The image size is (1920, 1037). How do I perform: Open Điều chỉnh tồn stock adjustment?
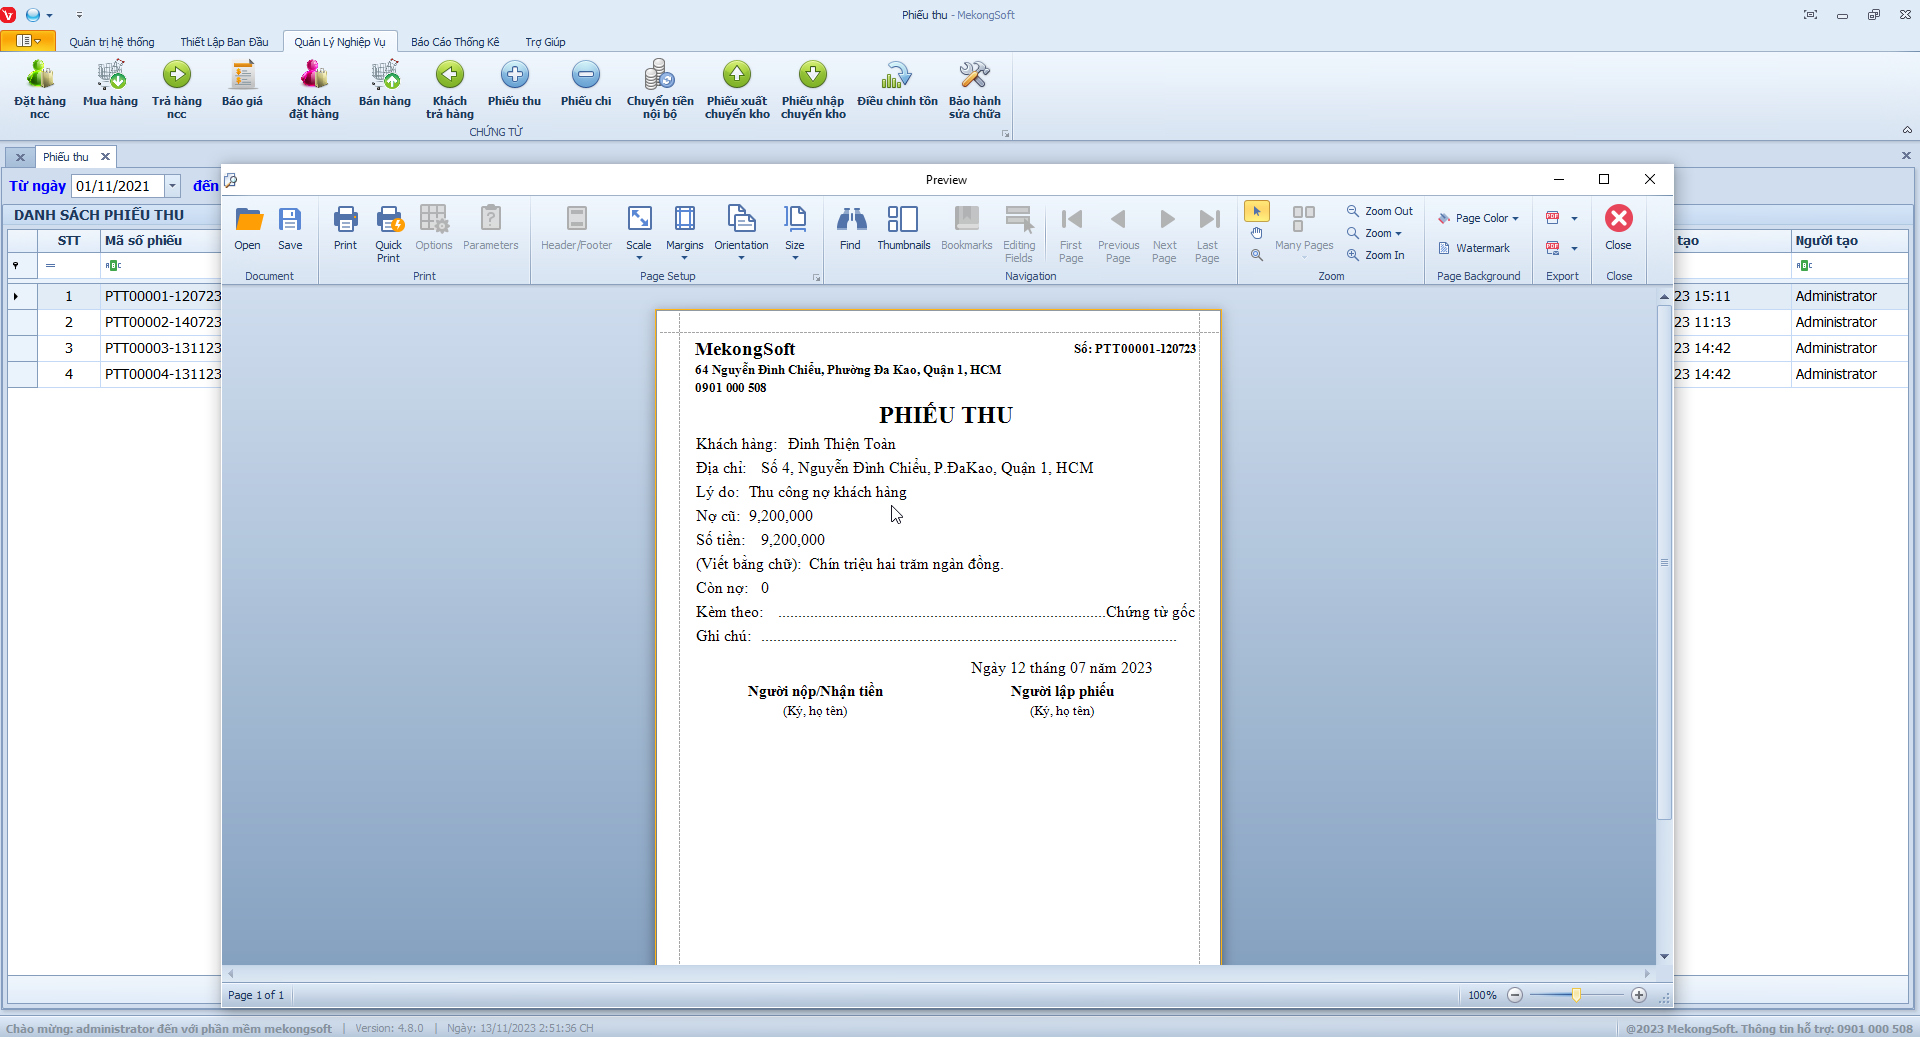click(x=897, y=84)
